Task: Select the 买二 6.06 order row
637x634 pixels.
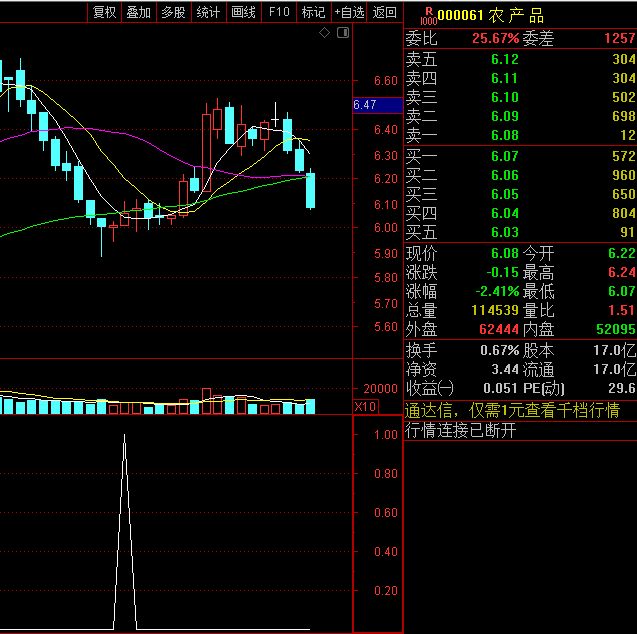Action: [x=520, y=175]
